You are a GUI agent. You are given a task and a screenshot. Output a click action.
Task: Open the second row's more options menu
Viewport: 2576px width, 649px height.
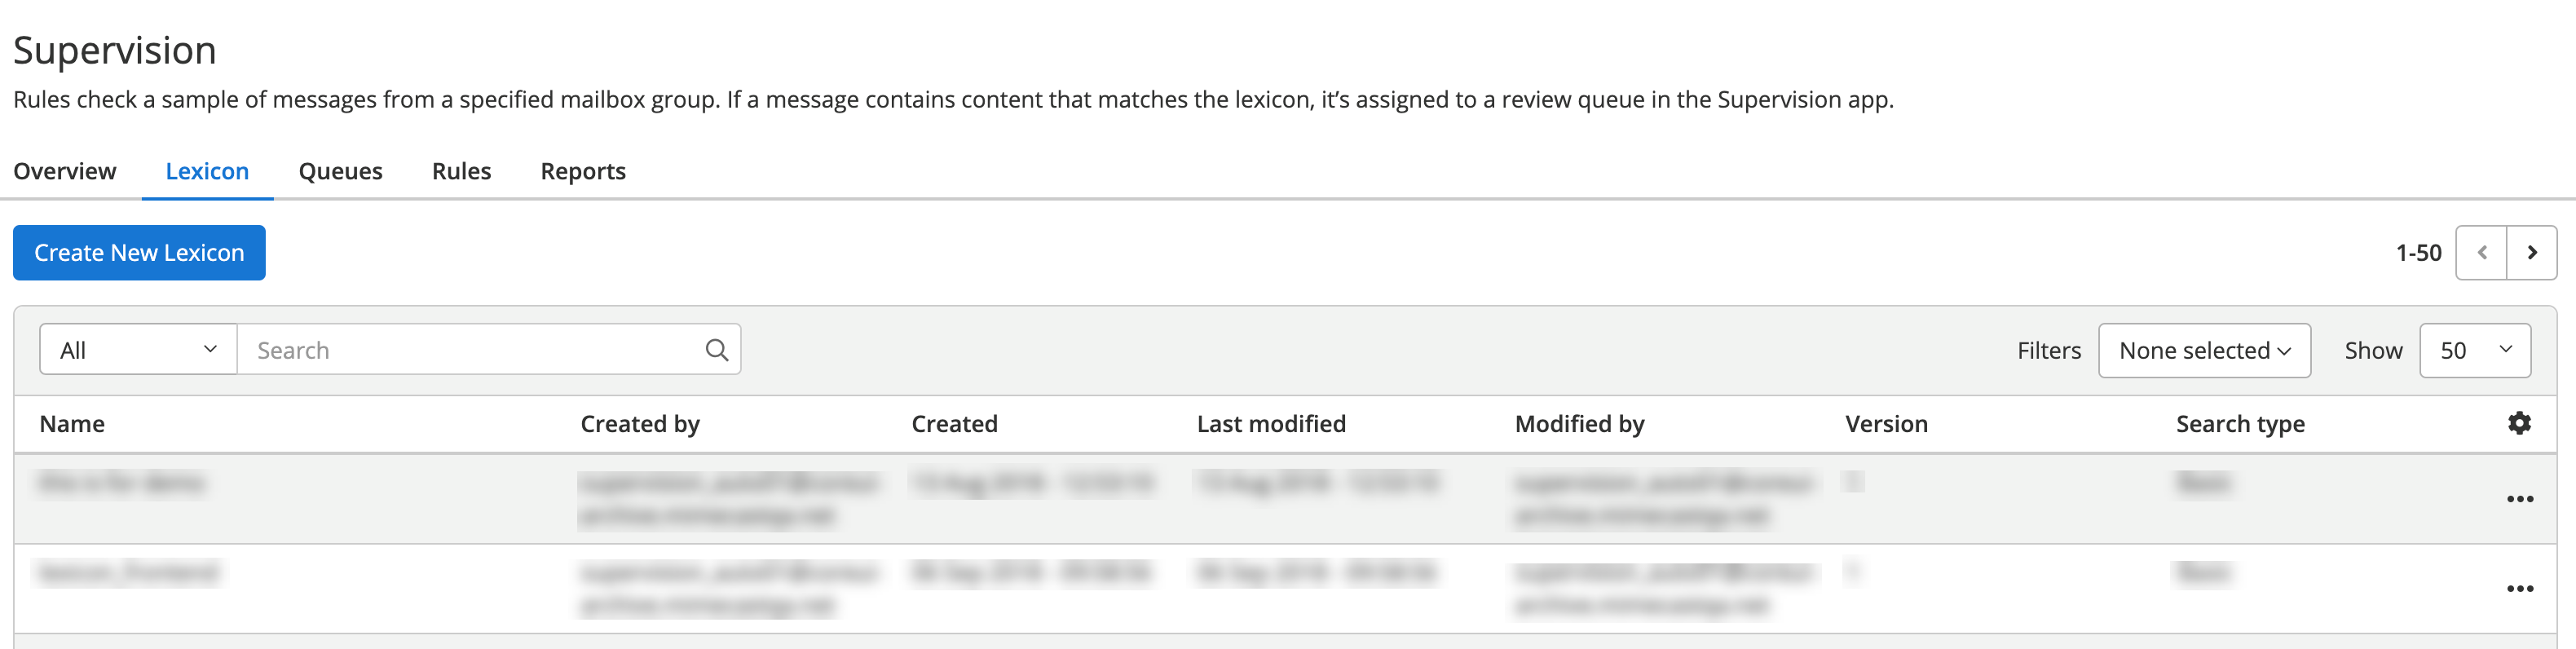[2519, 589]
